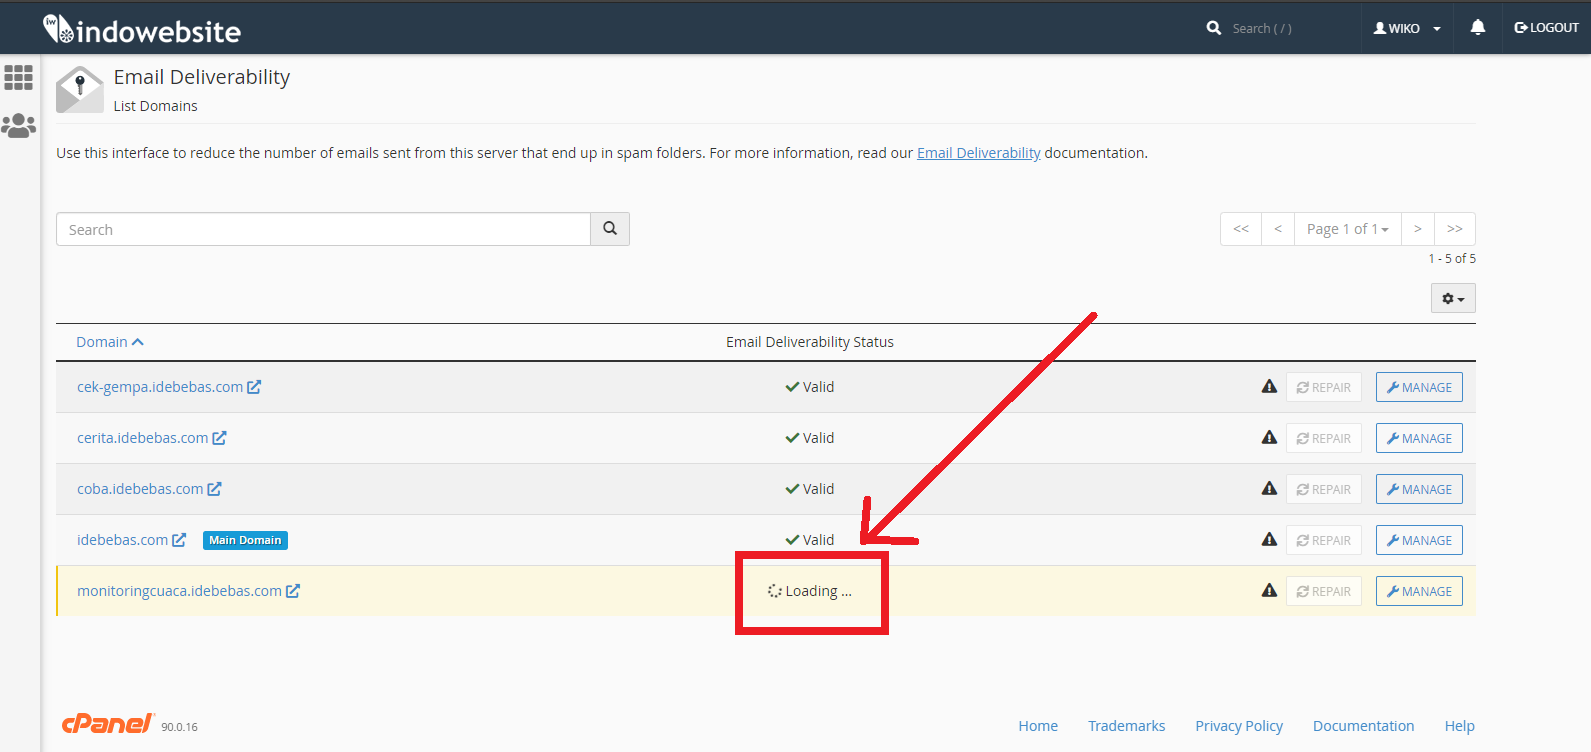Screen dimensions: 1591x752
Task: Click the search magnifier button
Action: point(610,229)
